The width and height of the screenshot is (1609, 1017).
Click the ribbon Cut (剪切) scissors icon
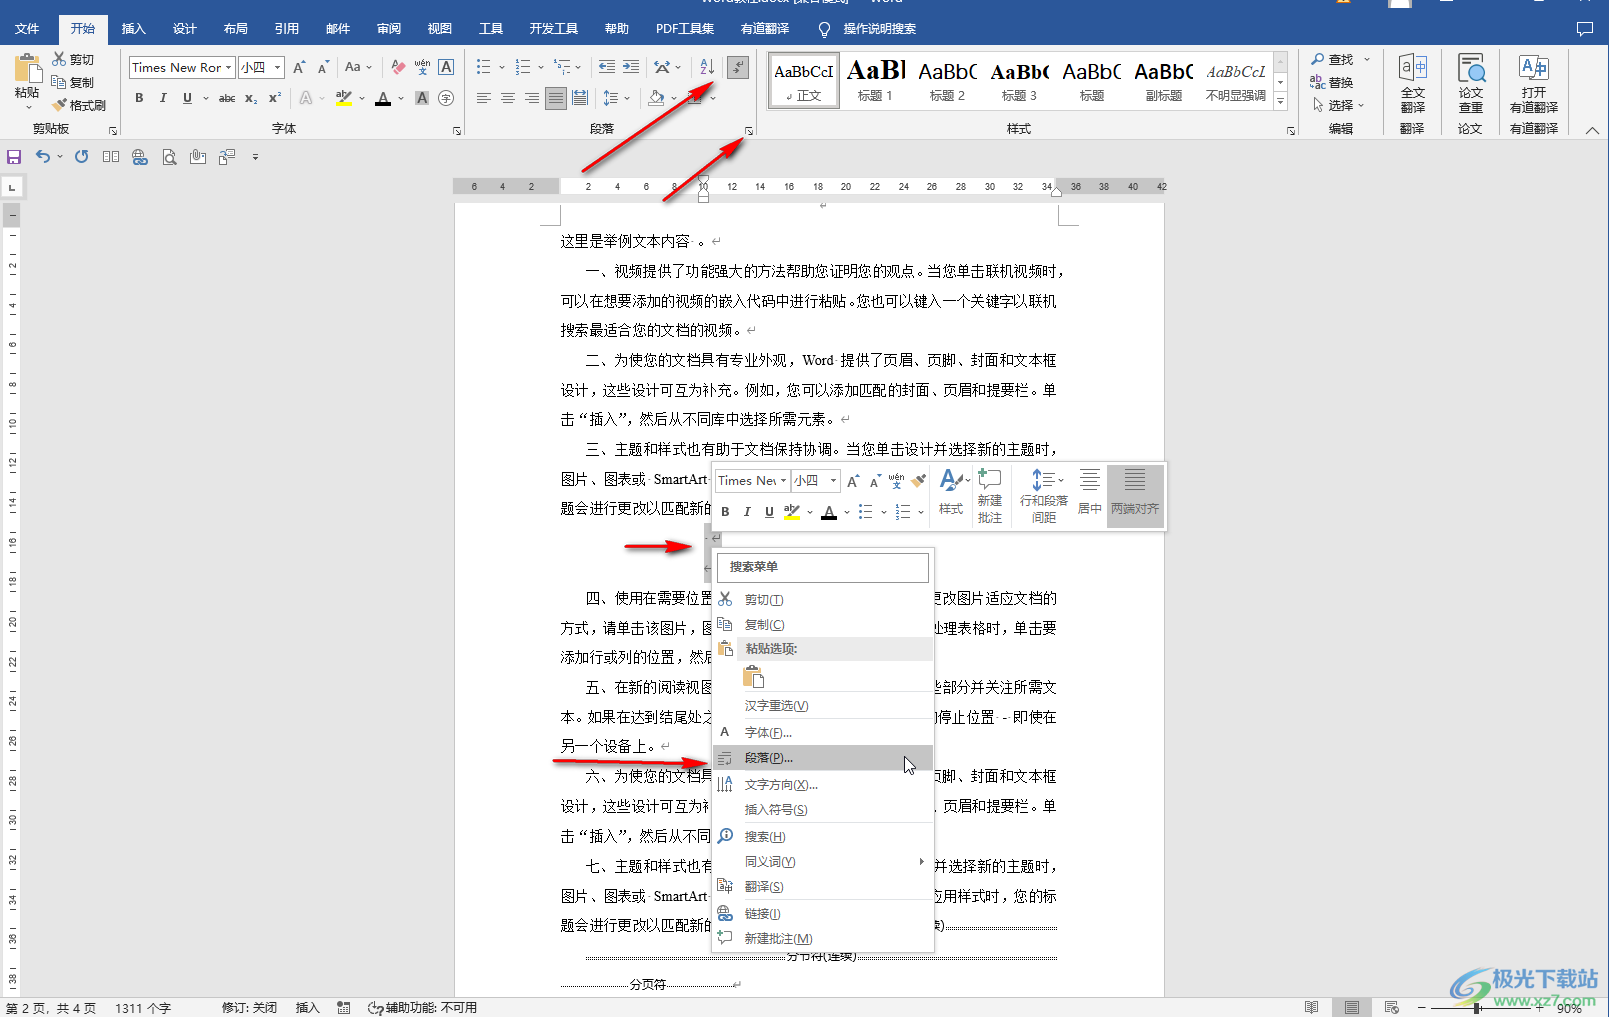coord(60,59)
